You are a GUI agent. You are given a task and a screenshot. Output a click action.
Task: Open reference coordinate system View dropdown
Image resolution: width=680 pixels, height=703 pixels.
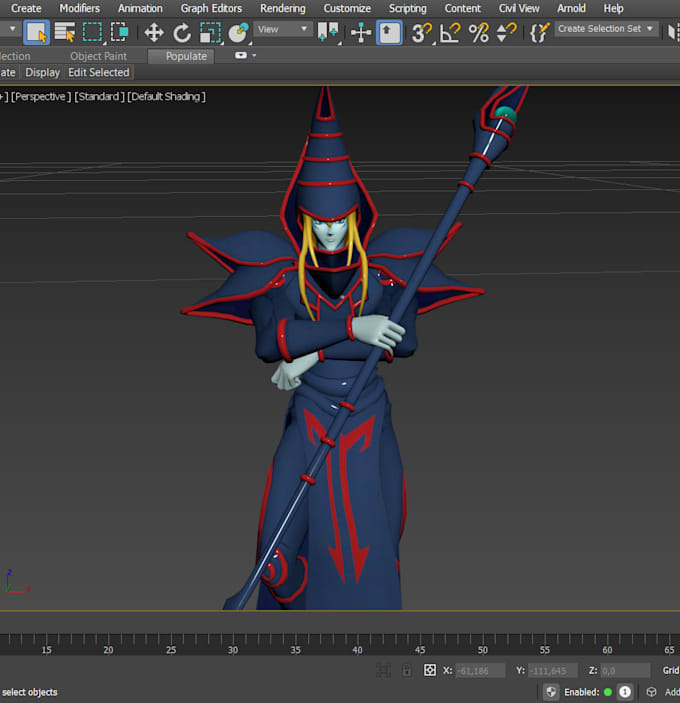282,29
